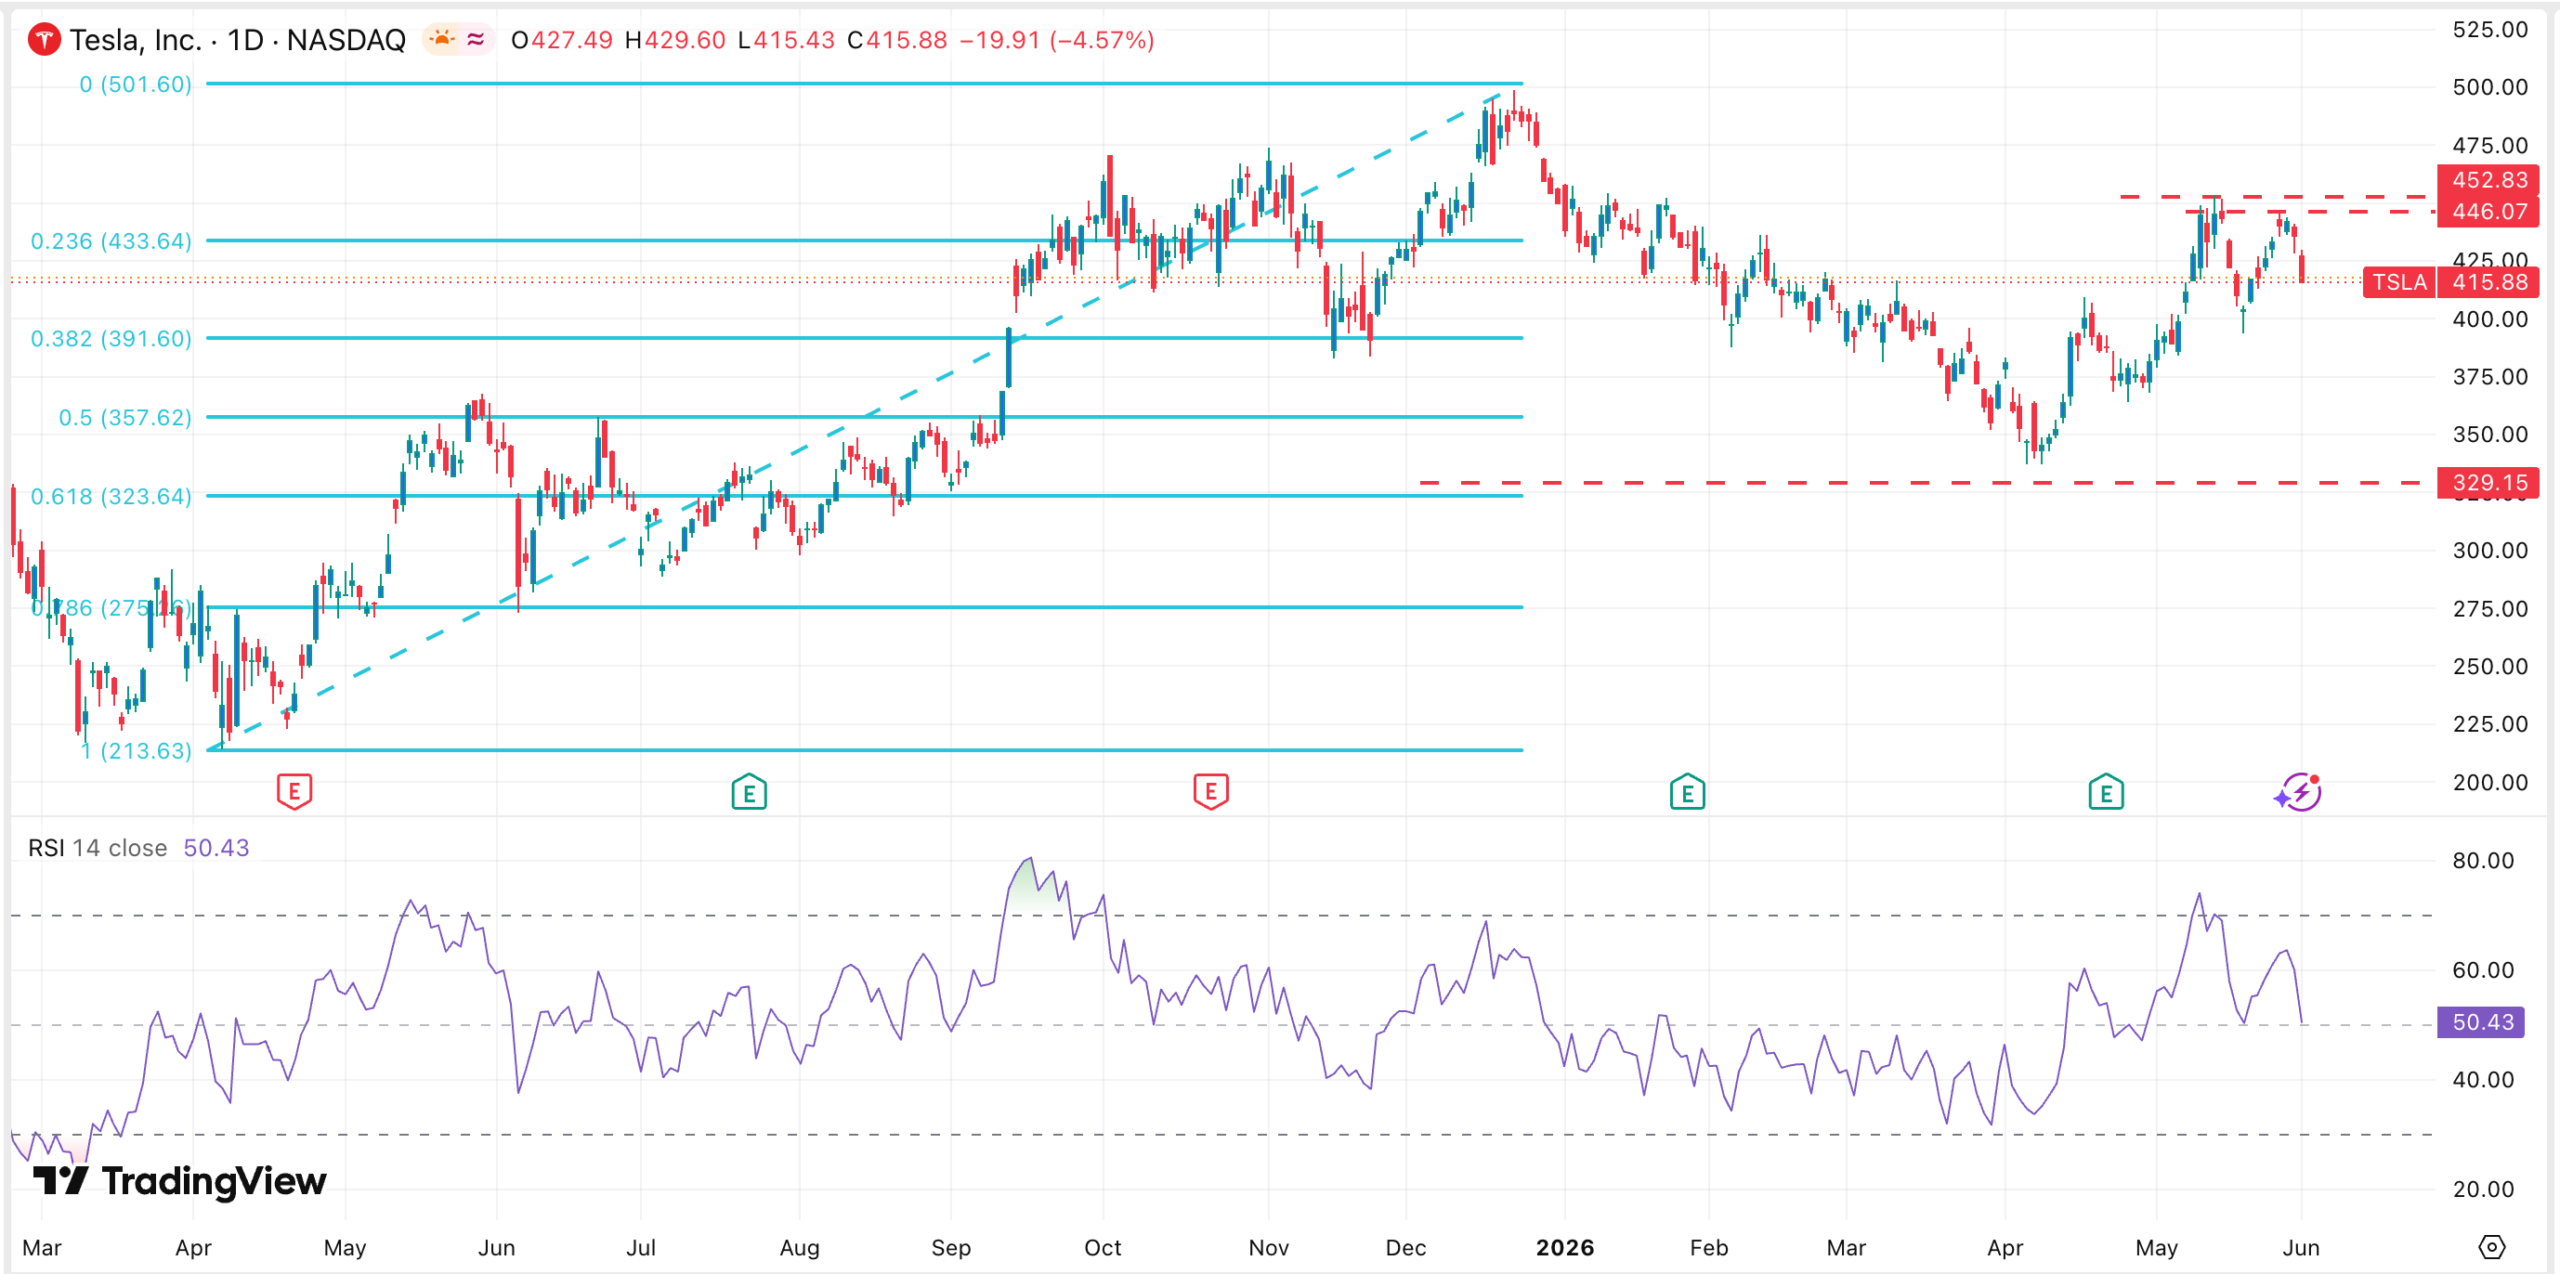Open chart settings gear icon
Image resolution: width=2560 pixels, height=1274 pixels.
(2492, 1247)
